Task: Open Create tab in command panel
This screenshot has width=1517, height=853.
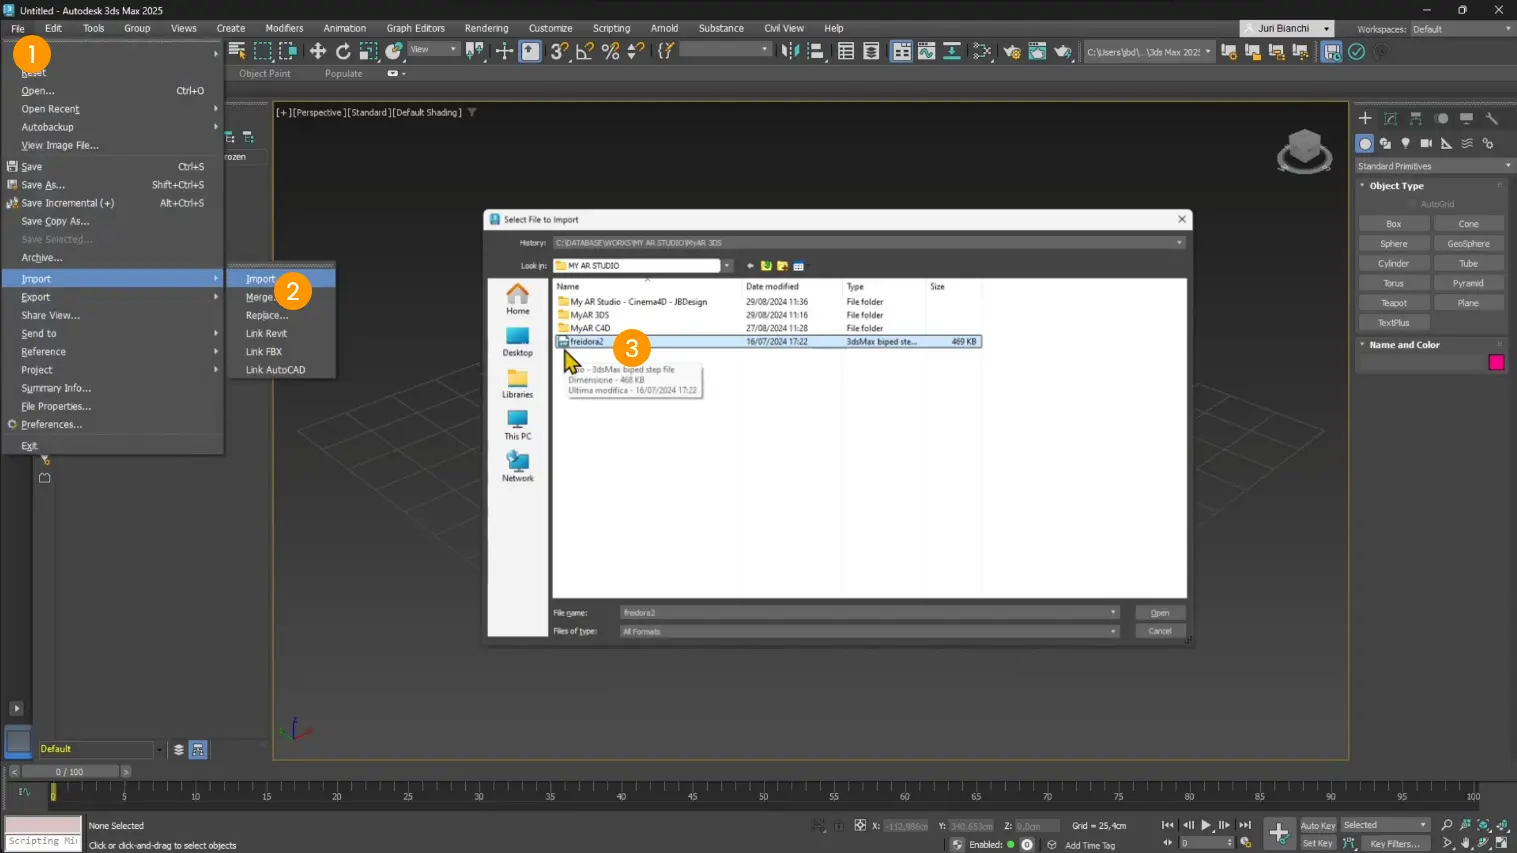Action: (1365, 118)
